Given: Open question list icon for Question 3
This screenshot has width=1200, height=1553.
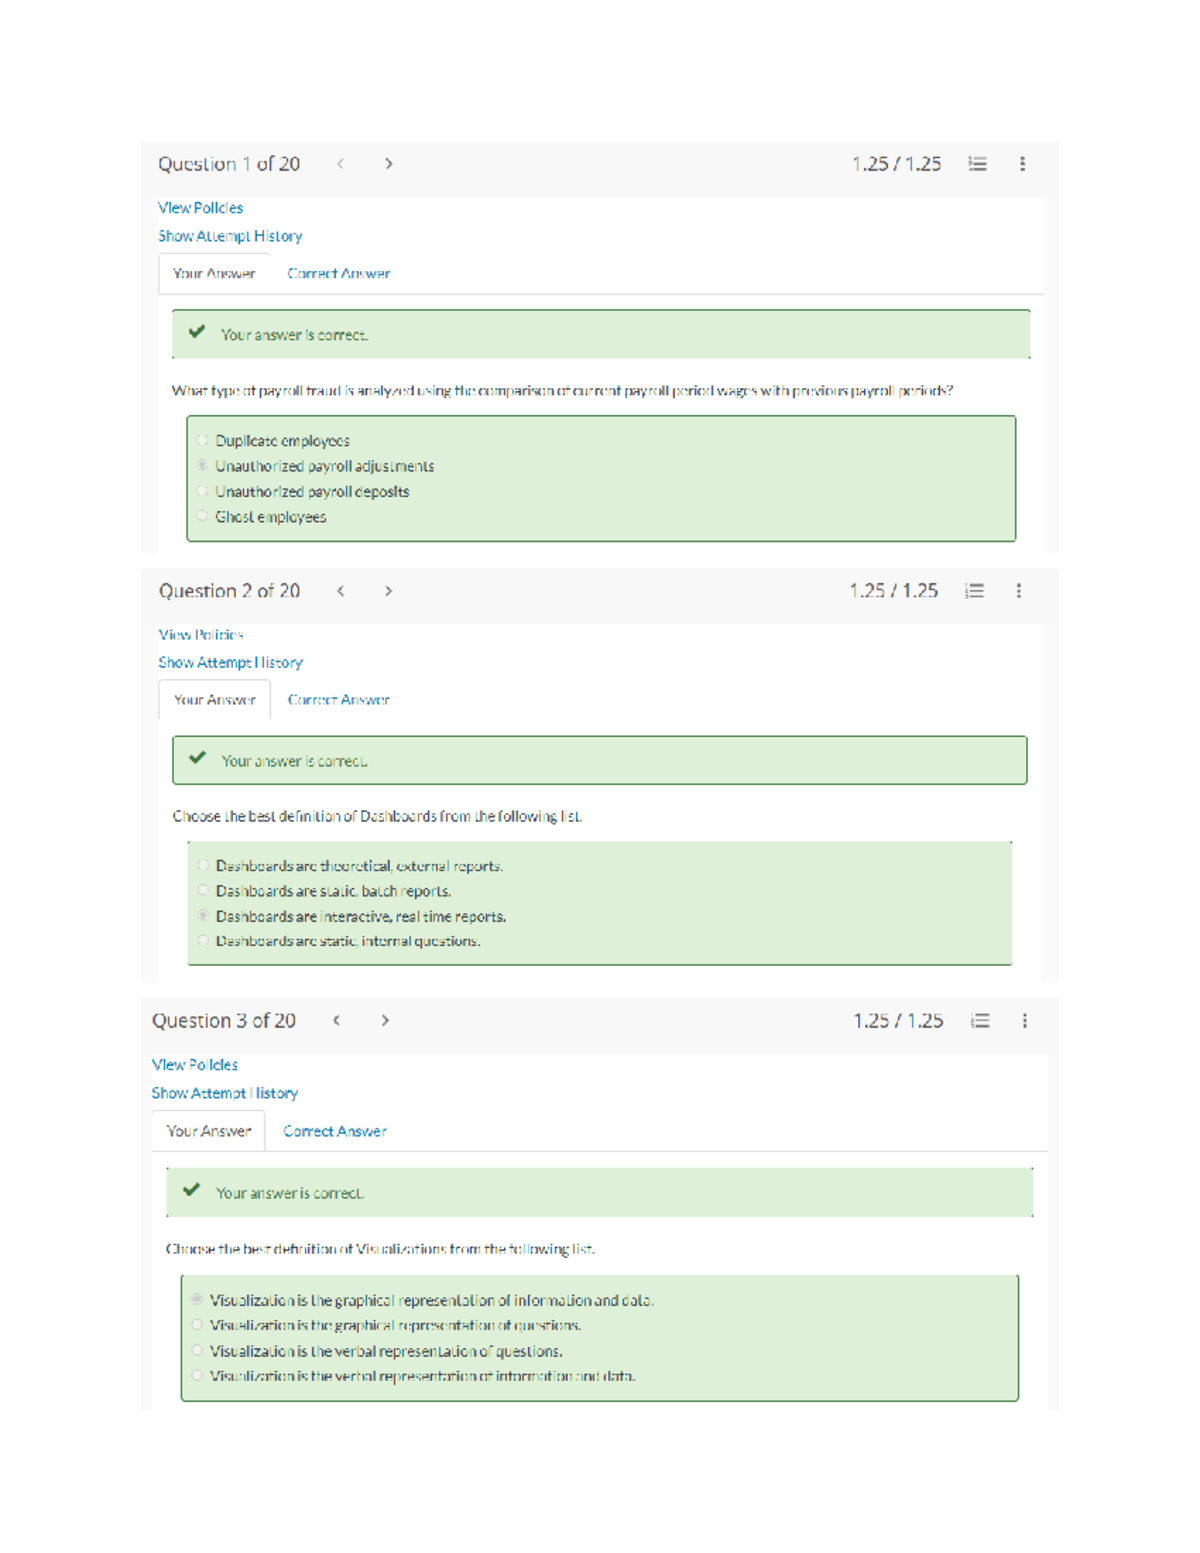Looking at the screenshot, I should pos(980,1021).
